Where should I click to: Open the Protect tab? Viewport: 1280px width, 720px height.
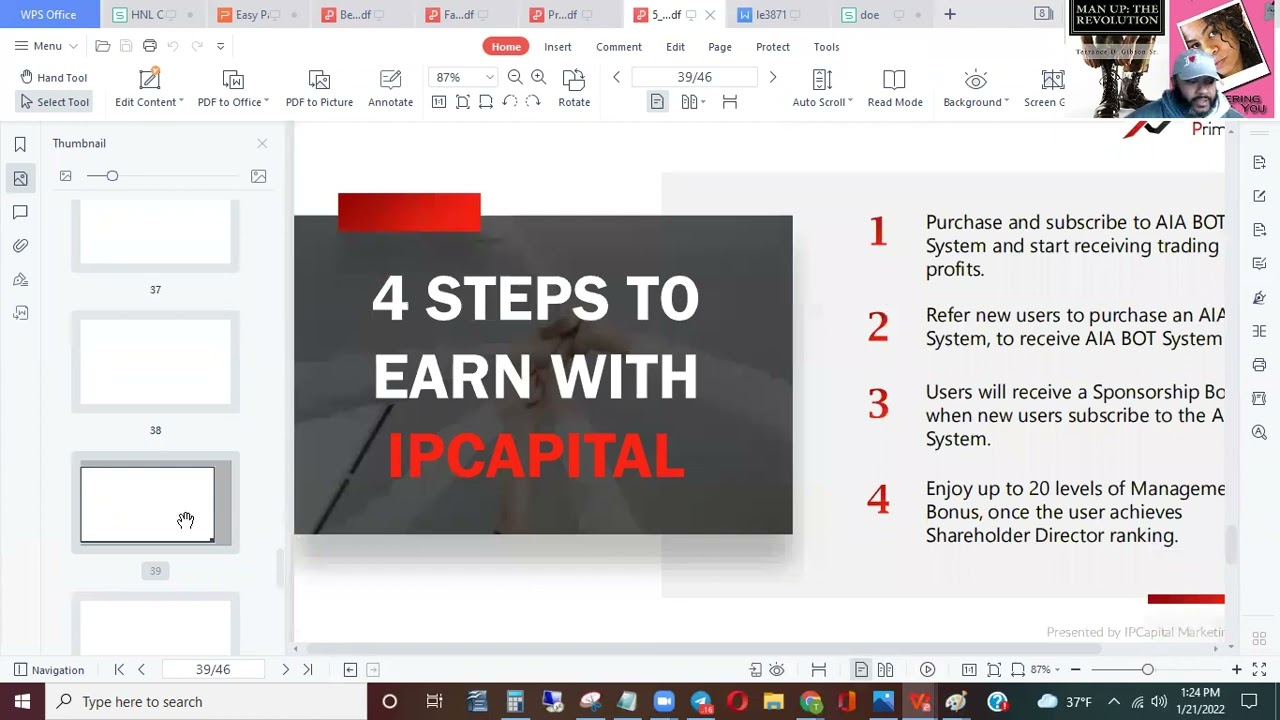[773, 47]
